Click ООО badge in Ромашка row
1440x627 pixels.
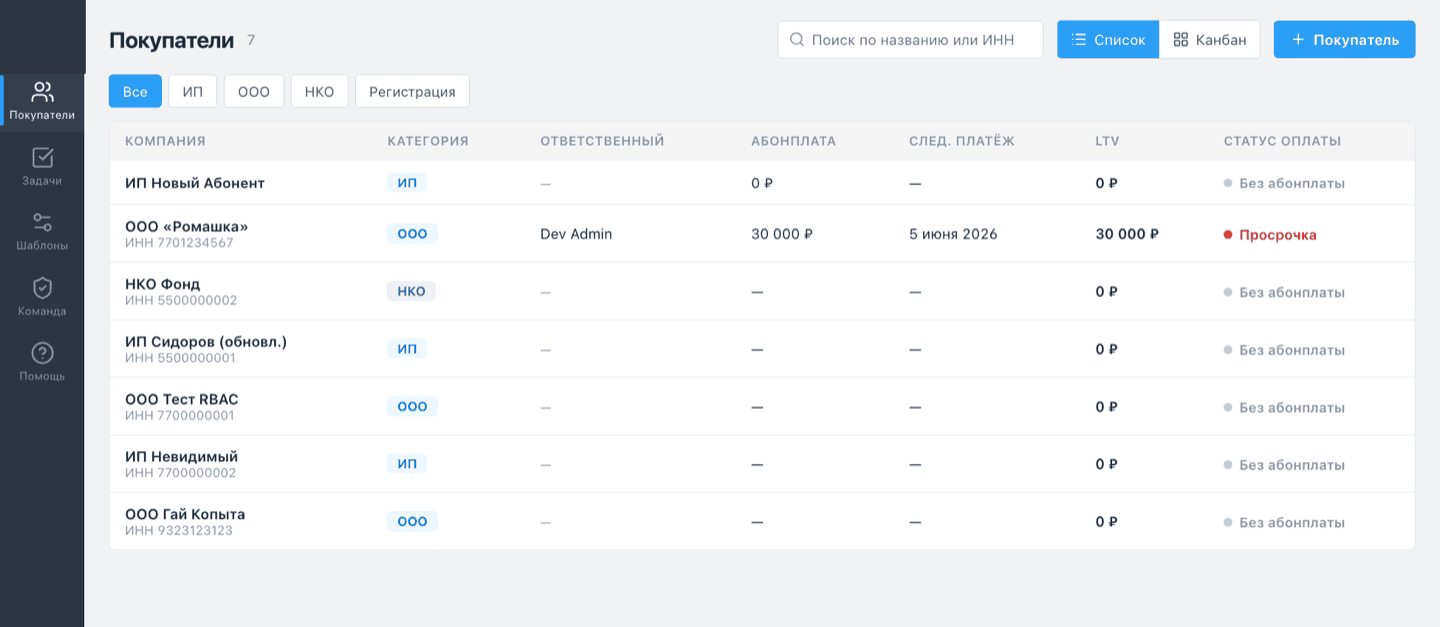412,234
